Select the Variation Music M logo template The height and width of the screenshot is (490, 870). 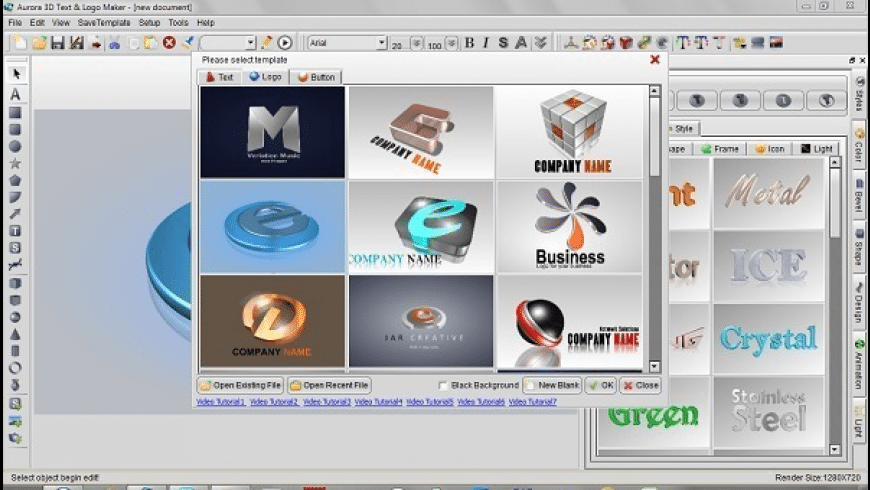272,132
